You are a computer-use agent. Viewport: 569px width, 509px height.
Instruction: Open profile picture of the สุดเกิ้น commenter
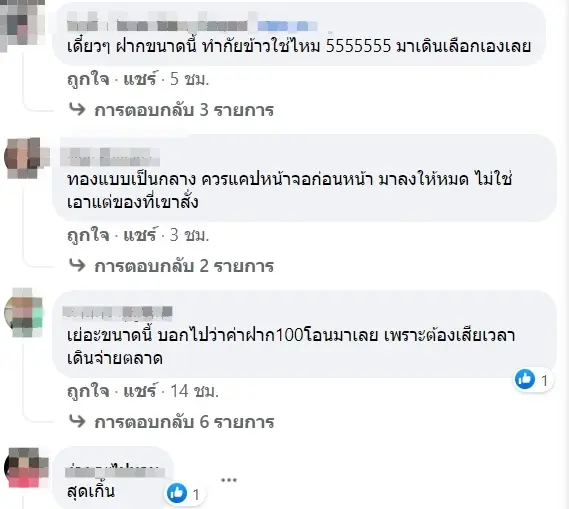(26, 467)
